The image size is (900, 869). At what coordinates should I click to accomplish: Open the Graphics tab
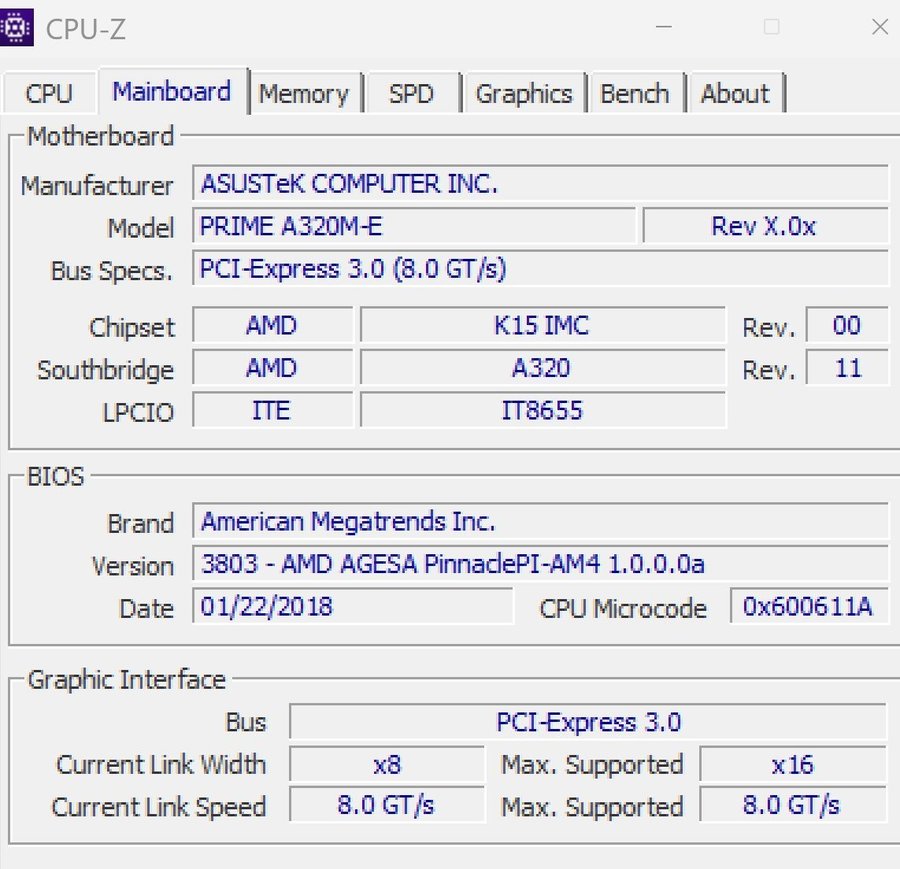click(525, 94)
